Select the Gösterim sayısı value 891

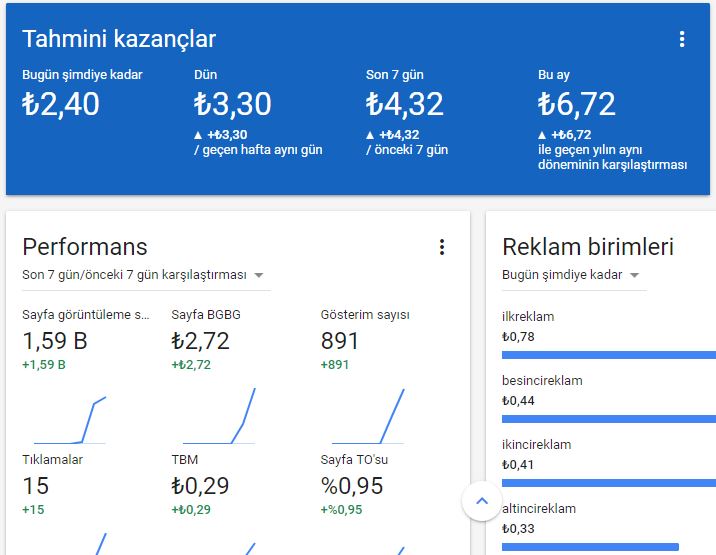[x=340, y=341]
